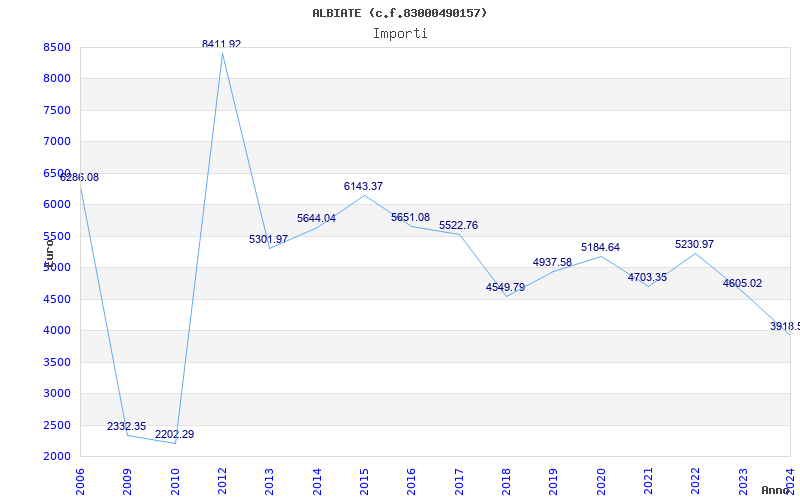Screen dimensions: 800x500
Task: Click the data label 4703.35
Action: (647, 277)
